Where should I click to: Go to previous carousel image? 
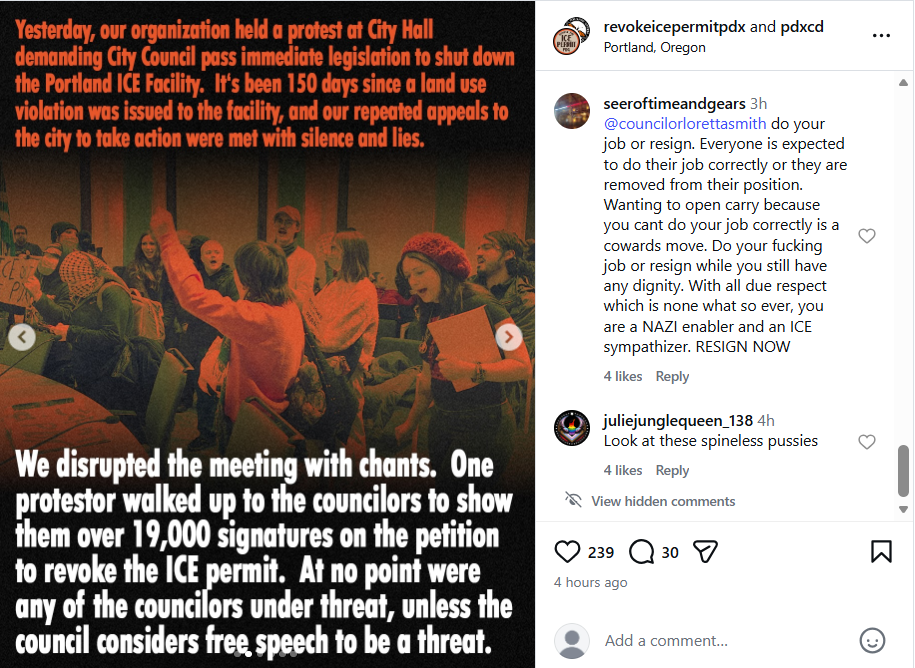(x=22, y=337)
